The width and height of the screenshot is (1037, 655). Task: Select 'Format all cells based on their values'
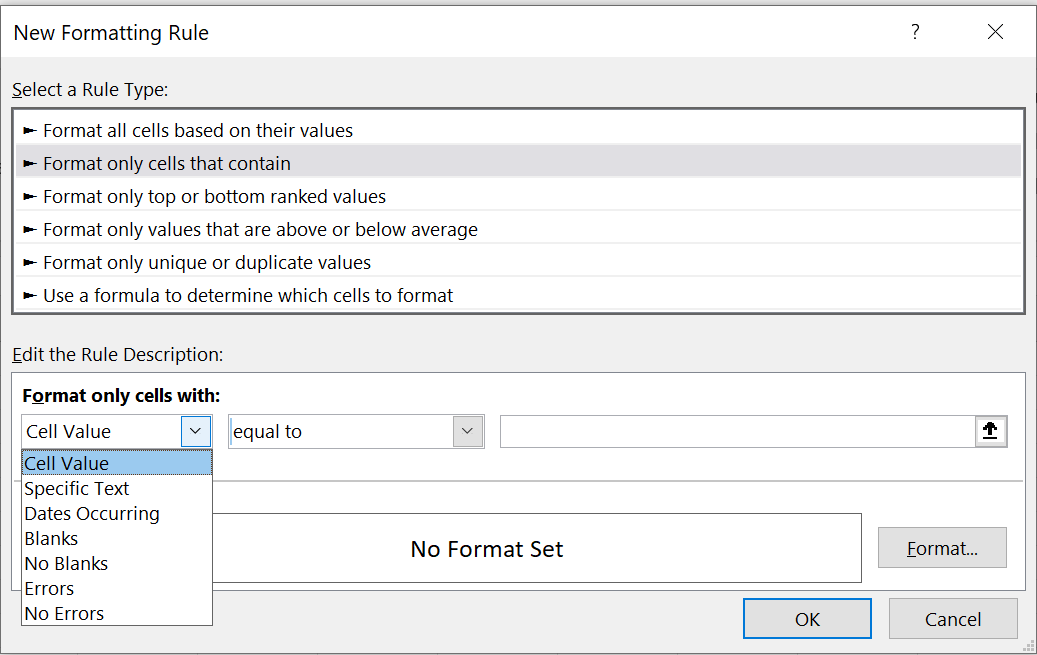(x=198, y=130)
